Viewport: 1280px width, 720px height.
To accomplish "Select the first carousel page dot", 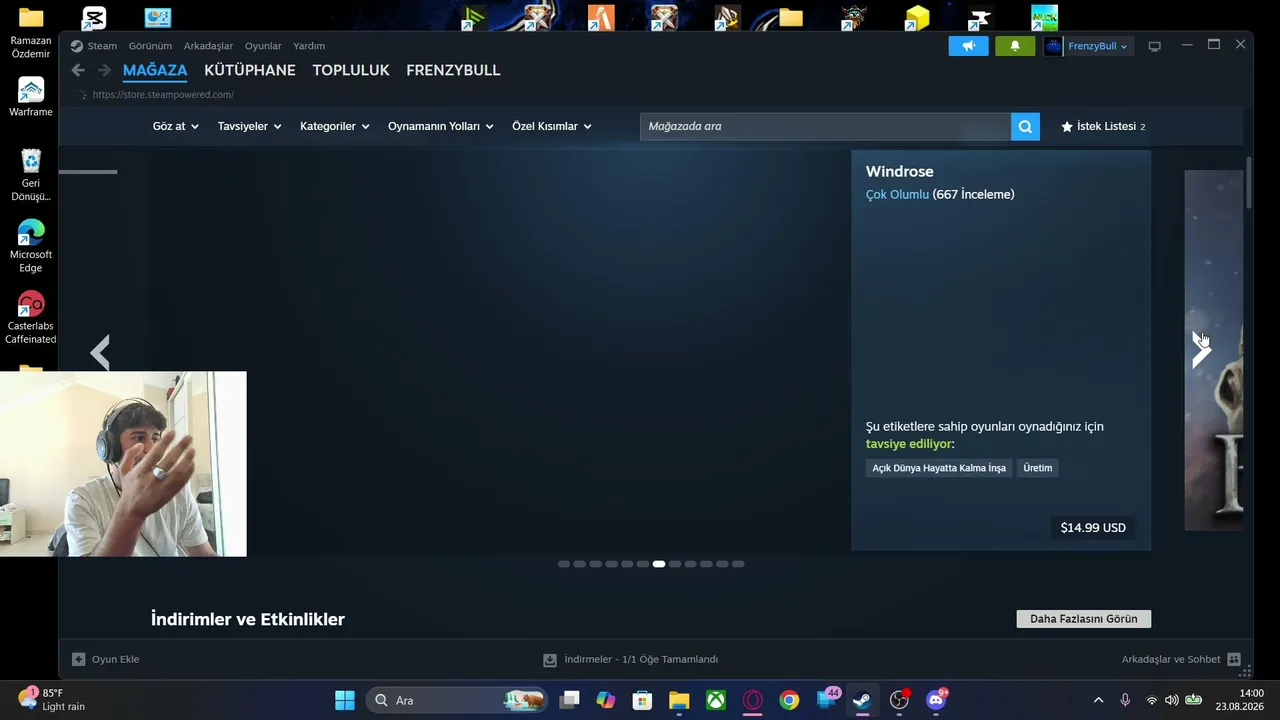I will tap(564, 564).
